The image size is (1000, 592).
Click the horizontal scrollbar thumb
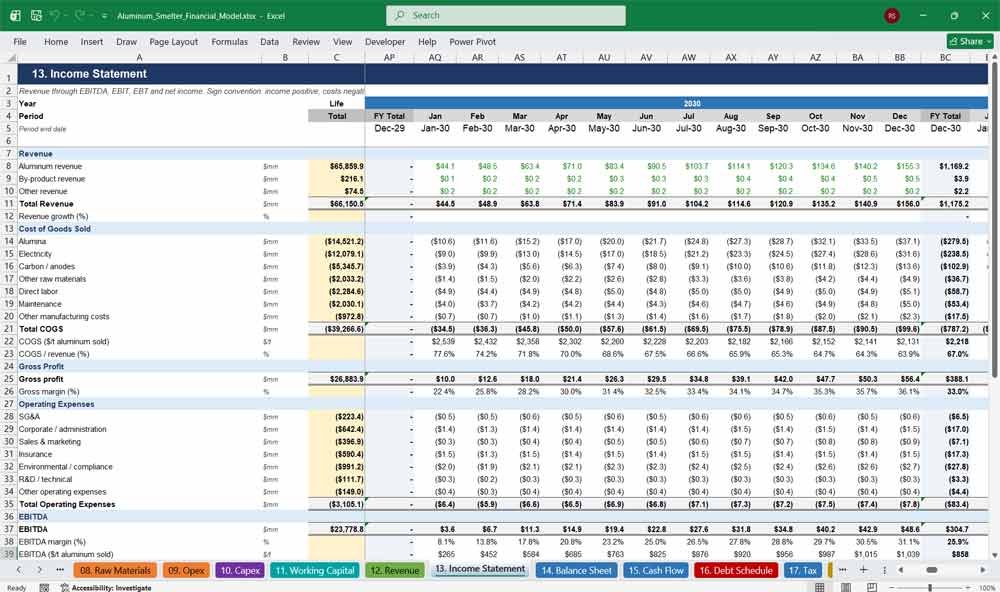coord(932,570)
